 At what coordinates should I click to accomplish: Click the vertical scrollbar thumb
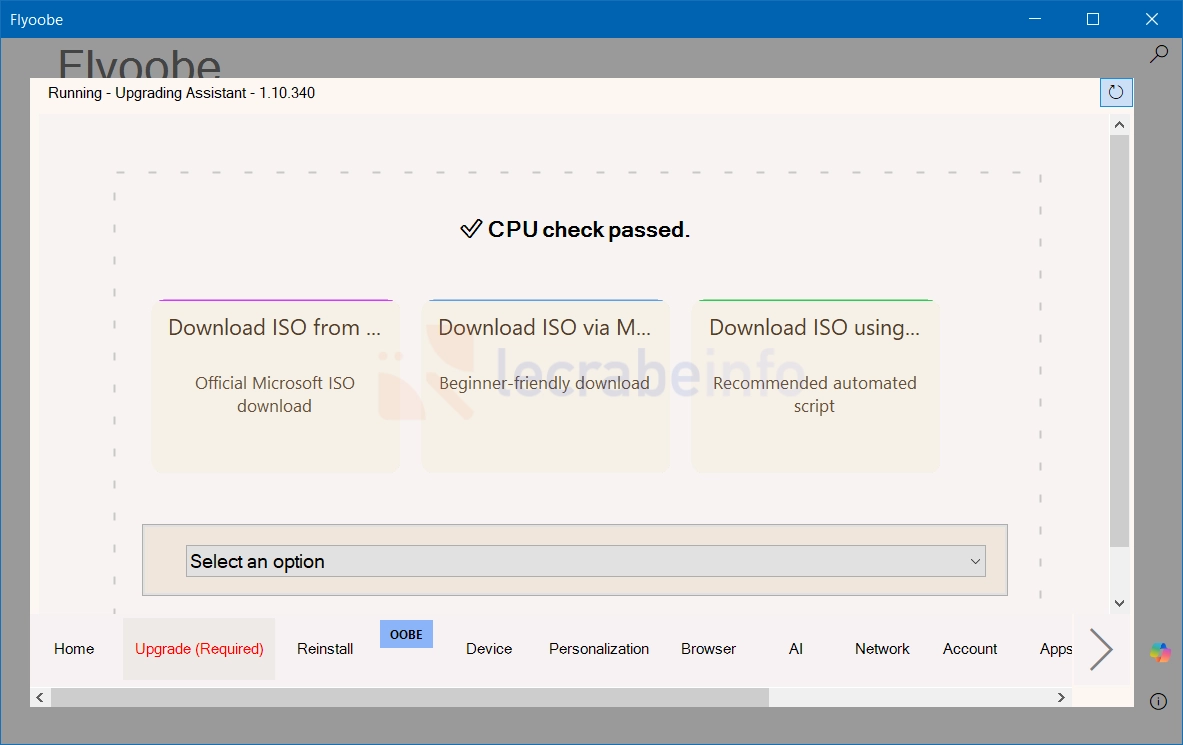coord(1120,340)
